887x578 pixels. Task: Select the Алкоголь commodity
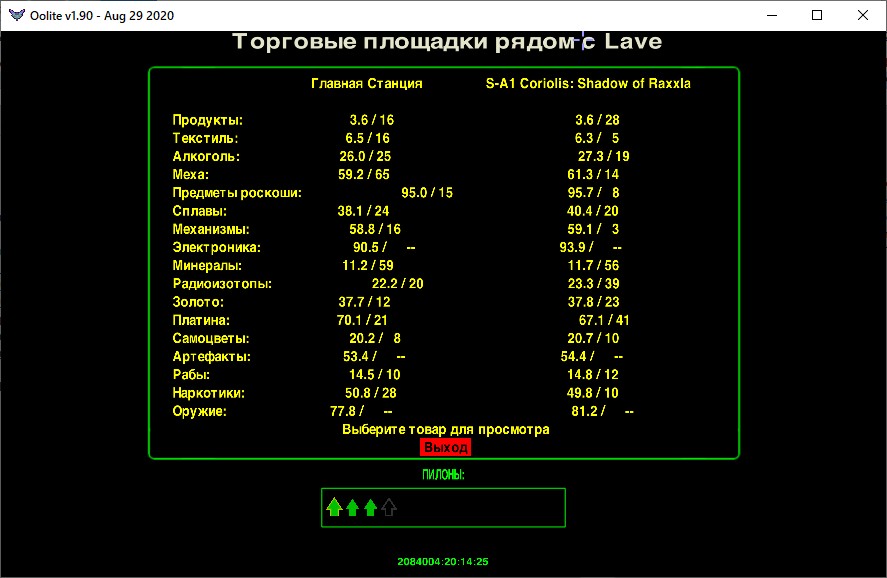pos(207,156)
